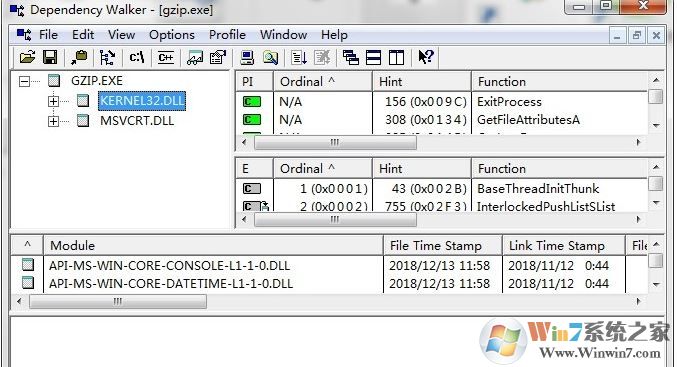Sort imports by the Function column header

(560, 81)
